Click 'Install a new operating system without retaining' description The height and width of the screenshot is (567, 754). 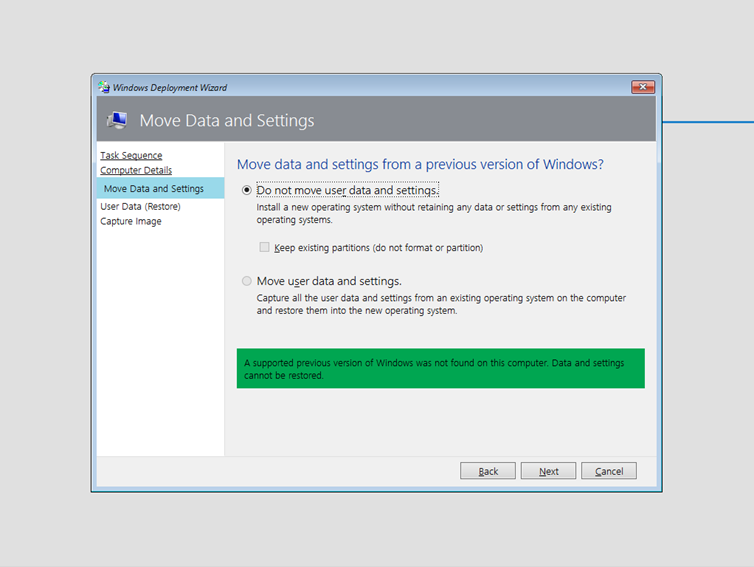[x=434, y=214]
